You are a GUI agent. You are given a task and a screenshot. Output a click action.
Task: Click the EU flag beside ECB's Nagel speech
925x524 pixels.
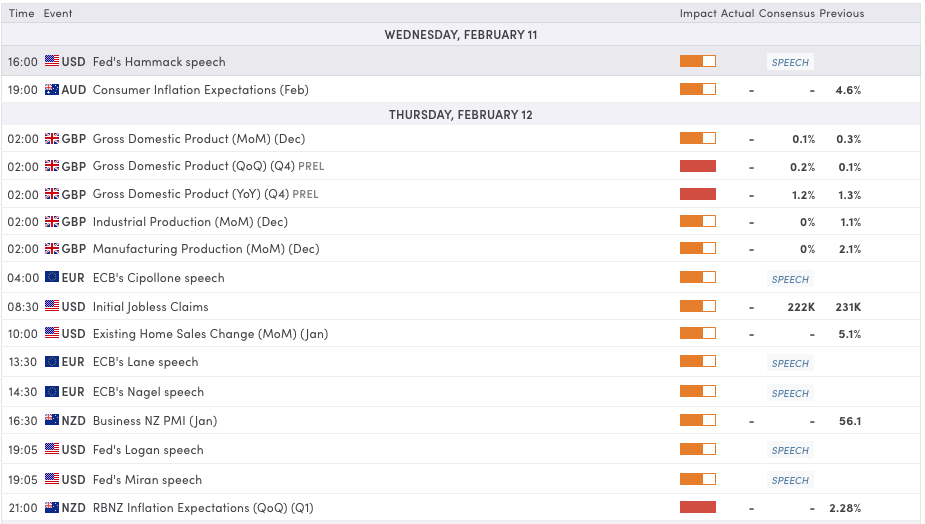pyautogui.click(x=52, y=392)
